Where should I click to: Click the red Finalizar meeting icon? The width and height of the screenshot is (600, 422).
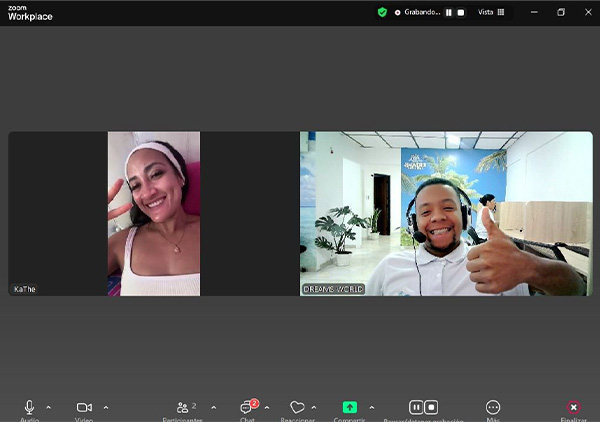tap(573, 407)
